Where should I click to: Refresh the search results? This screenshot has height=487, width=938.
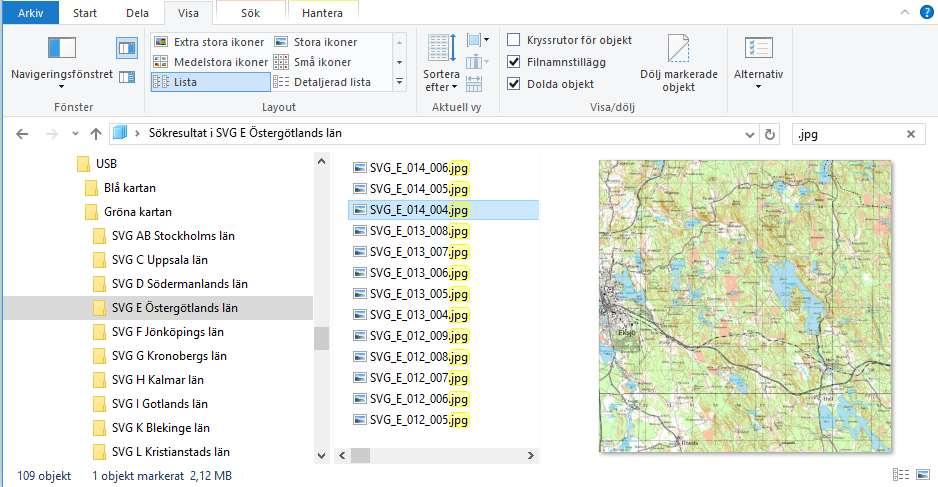[x=770, y=135]
